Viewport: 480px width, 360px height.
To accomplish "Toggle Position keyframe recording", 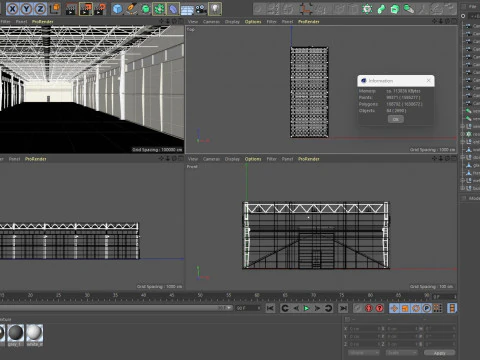I will (394, 308).
